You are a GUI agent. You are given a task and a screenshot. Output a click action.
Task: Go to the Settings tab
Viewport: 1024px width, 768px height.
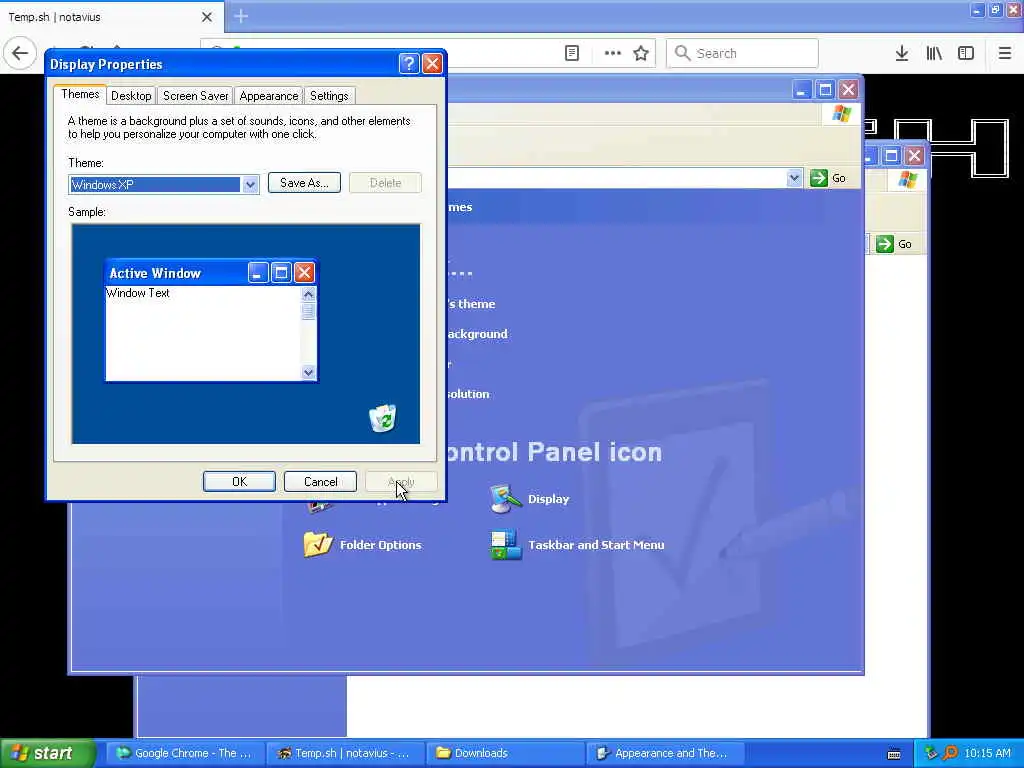329,96
